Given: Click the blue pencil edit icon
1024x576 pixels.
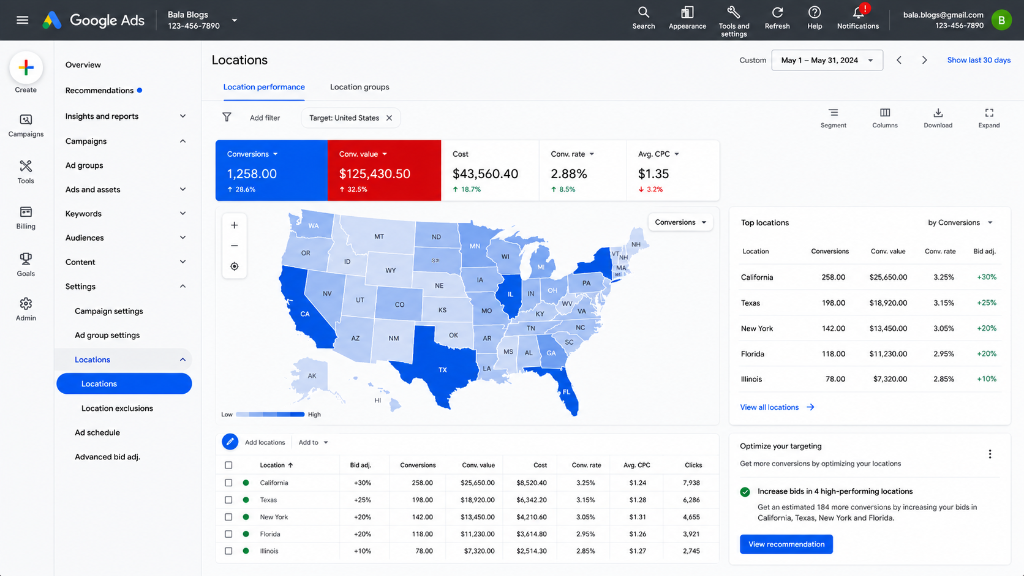Looking at the screenshot, I should [230, 442].
